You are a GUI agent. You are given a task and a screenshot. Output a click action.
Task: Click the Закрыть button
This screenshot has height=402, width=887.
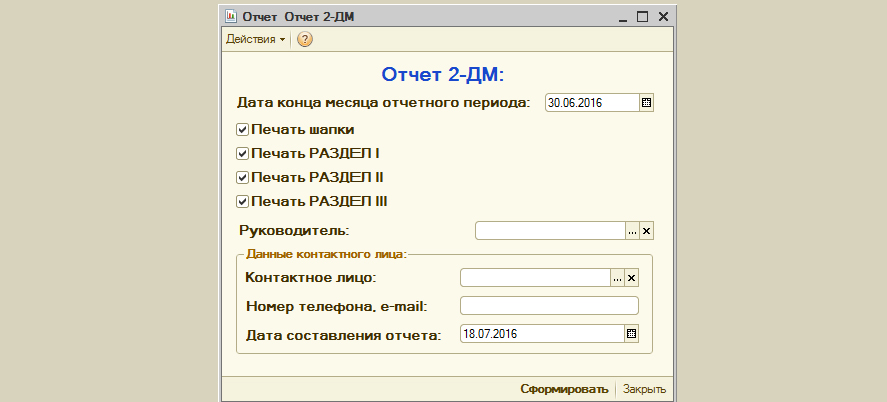(x=644, y=389)
